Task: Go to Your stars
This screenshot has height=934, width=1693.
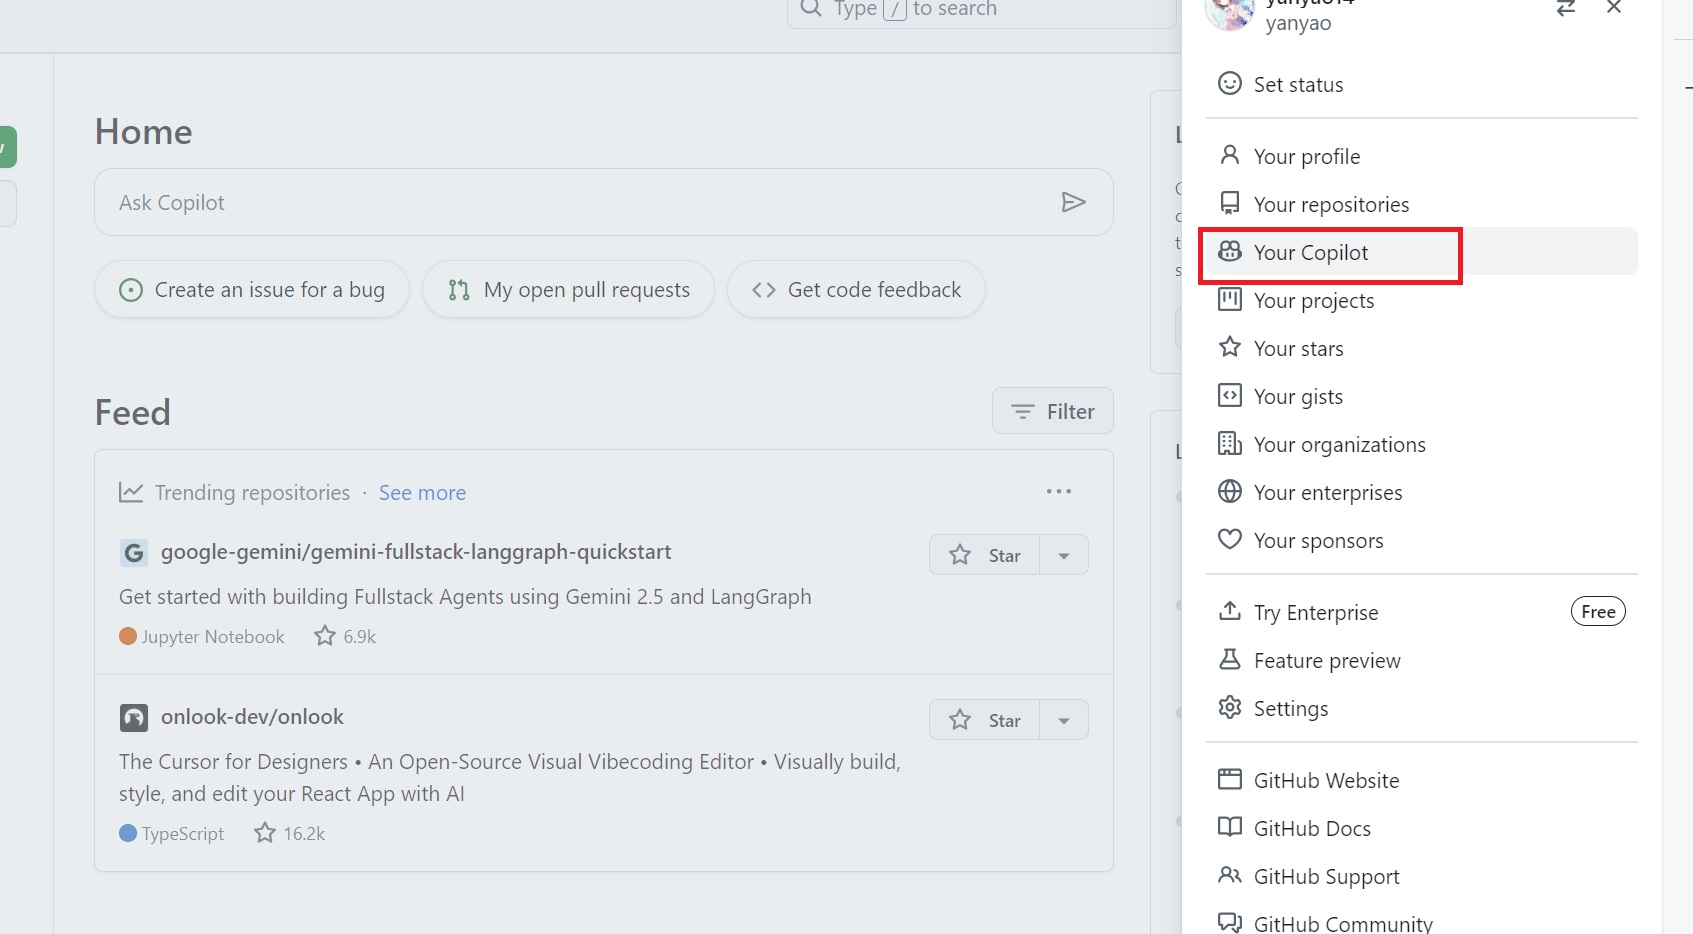Action: (x=1421, y=348)
